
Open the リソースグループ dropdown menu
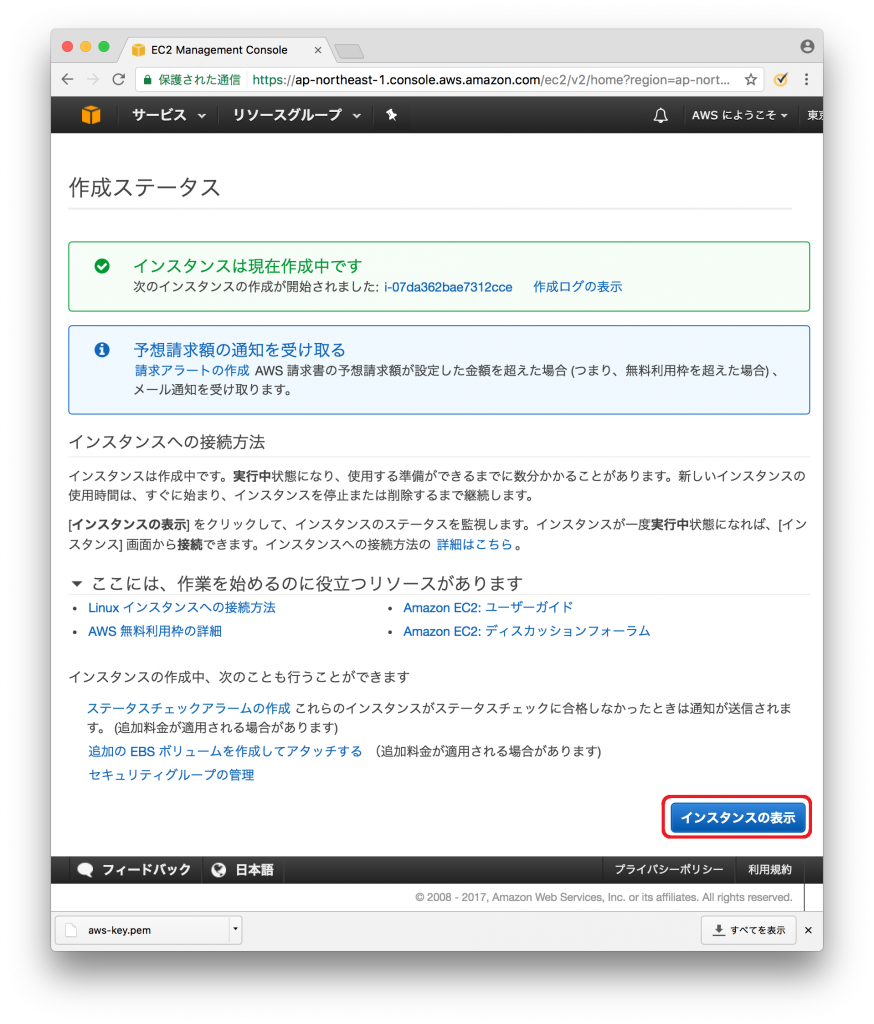297,115
